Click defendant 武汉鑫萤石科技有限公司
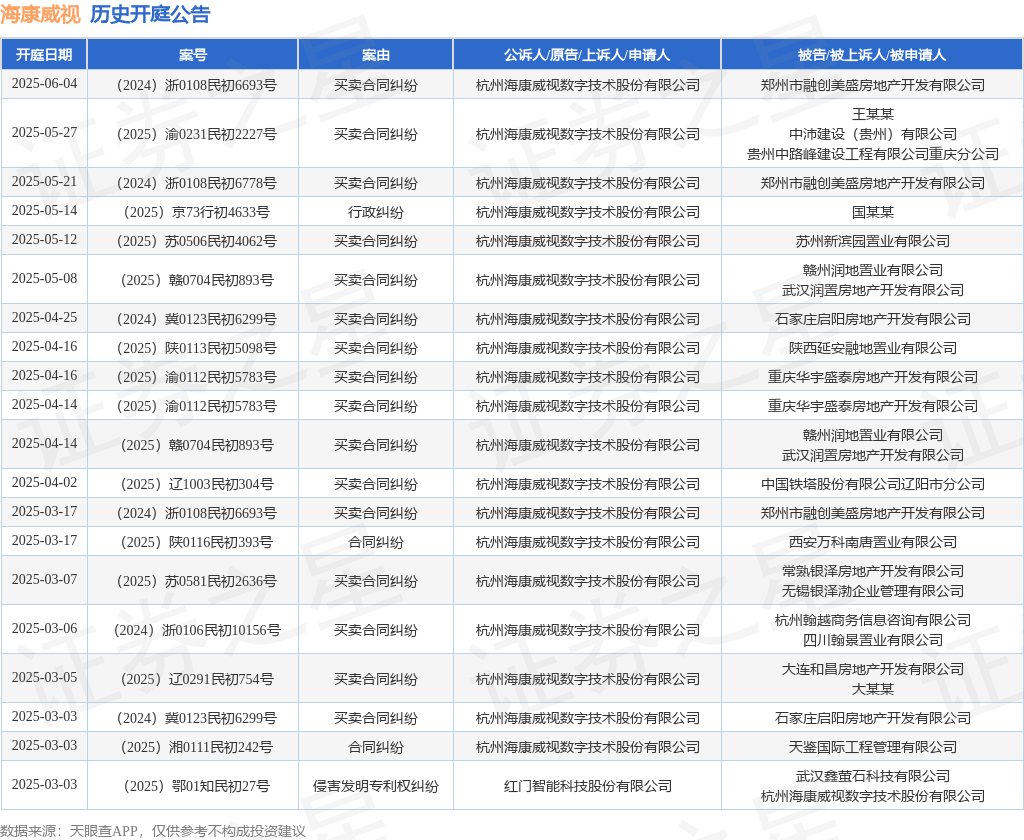 pyautogui.click(x=872, y=777)
